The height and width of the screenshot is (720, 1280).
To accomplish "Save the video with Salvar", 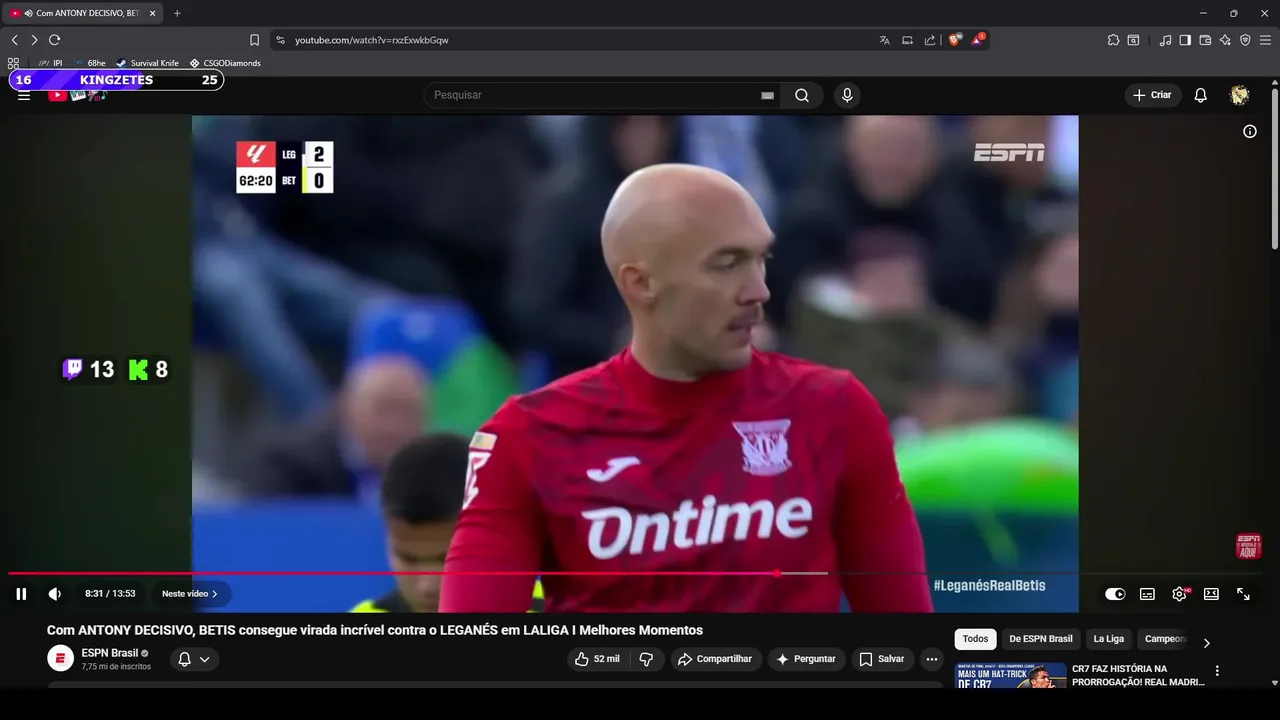I will click(x=881, y=659).
